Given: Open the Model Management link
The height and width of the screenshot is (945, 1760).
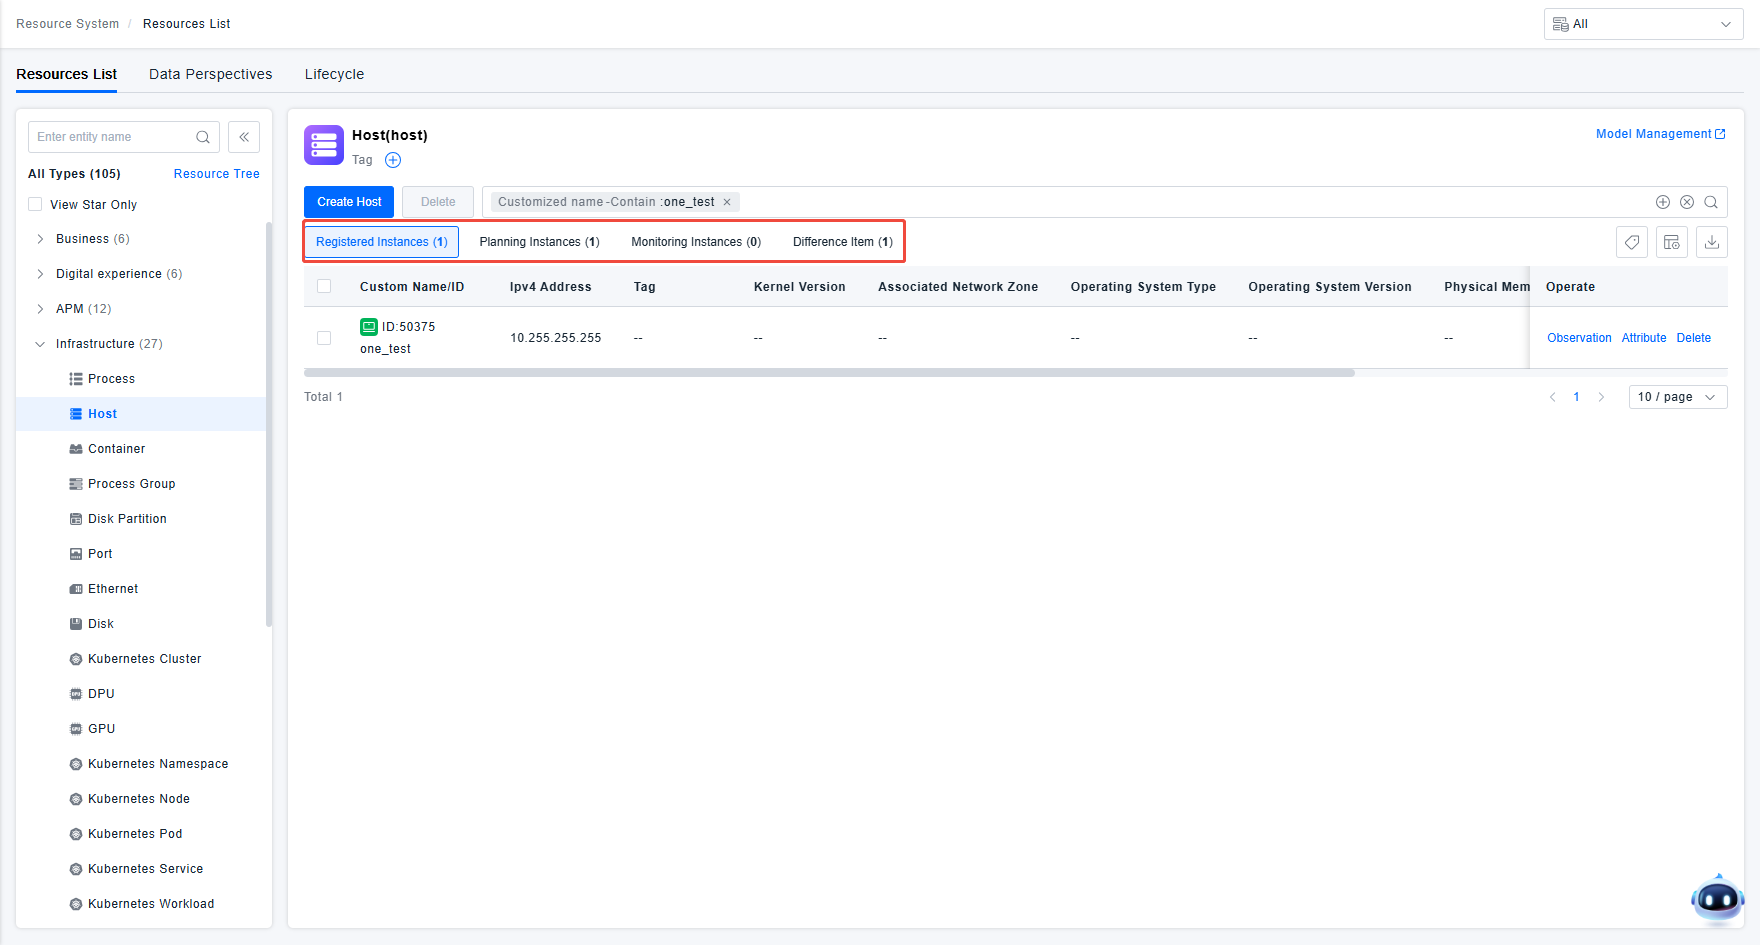Looking at the screenshot, I should pos(1659,134).
